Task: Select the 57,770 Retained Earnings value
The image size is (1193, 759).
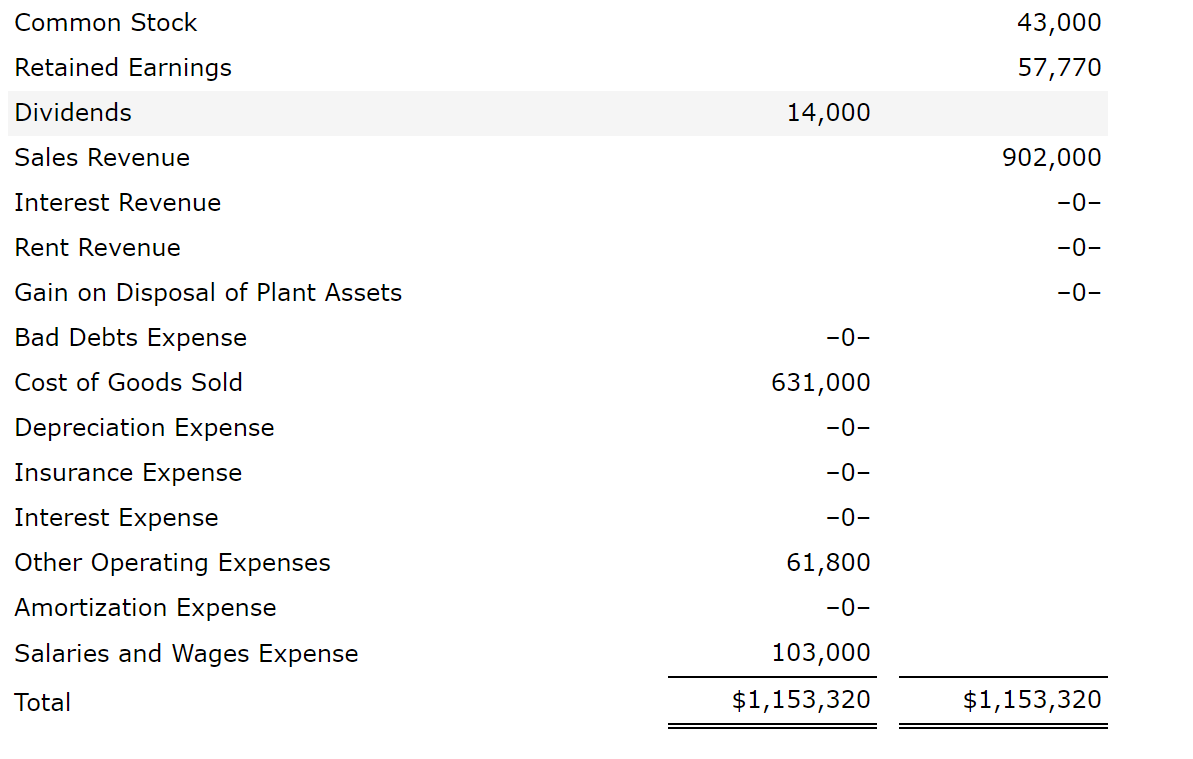Action: click(x=1059, y=68)
